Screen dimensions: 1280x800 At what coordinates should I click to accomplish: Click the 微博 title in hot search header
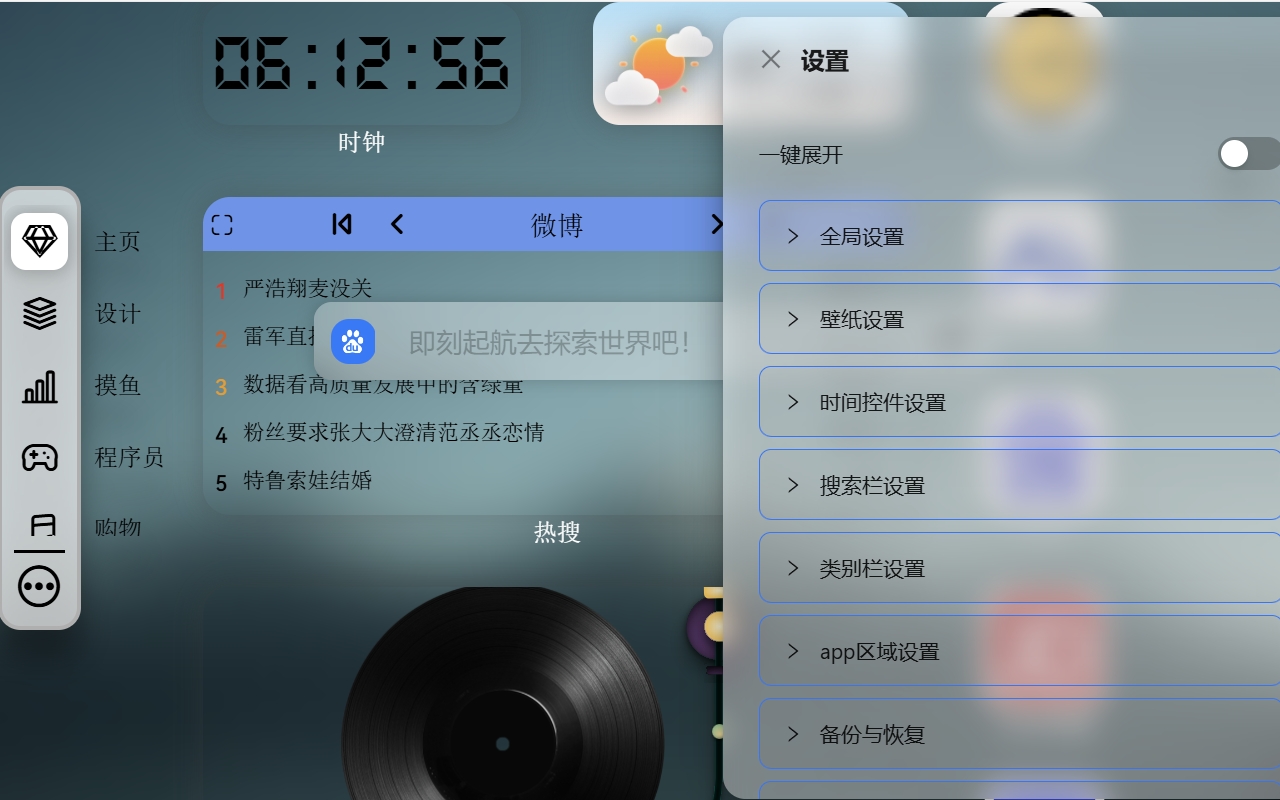(x=557, y=225)
